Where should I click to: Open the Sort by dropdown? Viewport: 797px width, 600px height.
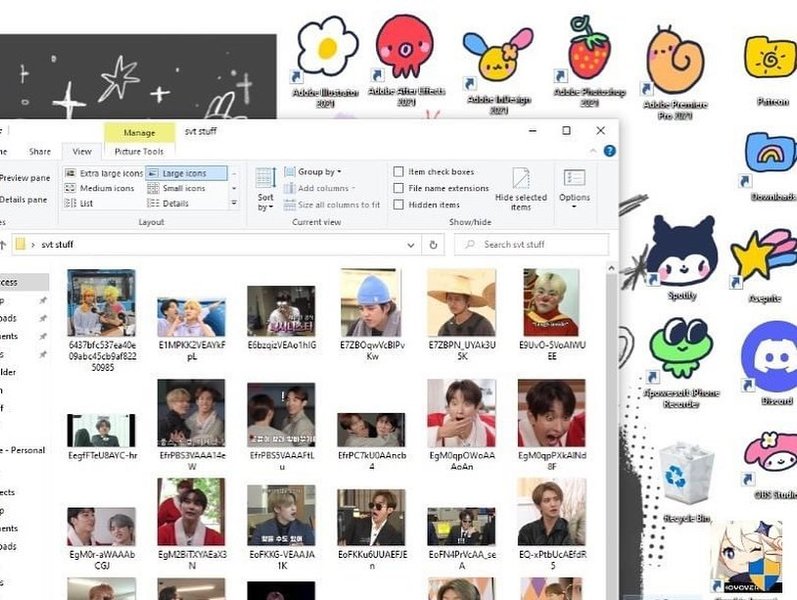[265, 190]
